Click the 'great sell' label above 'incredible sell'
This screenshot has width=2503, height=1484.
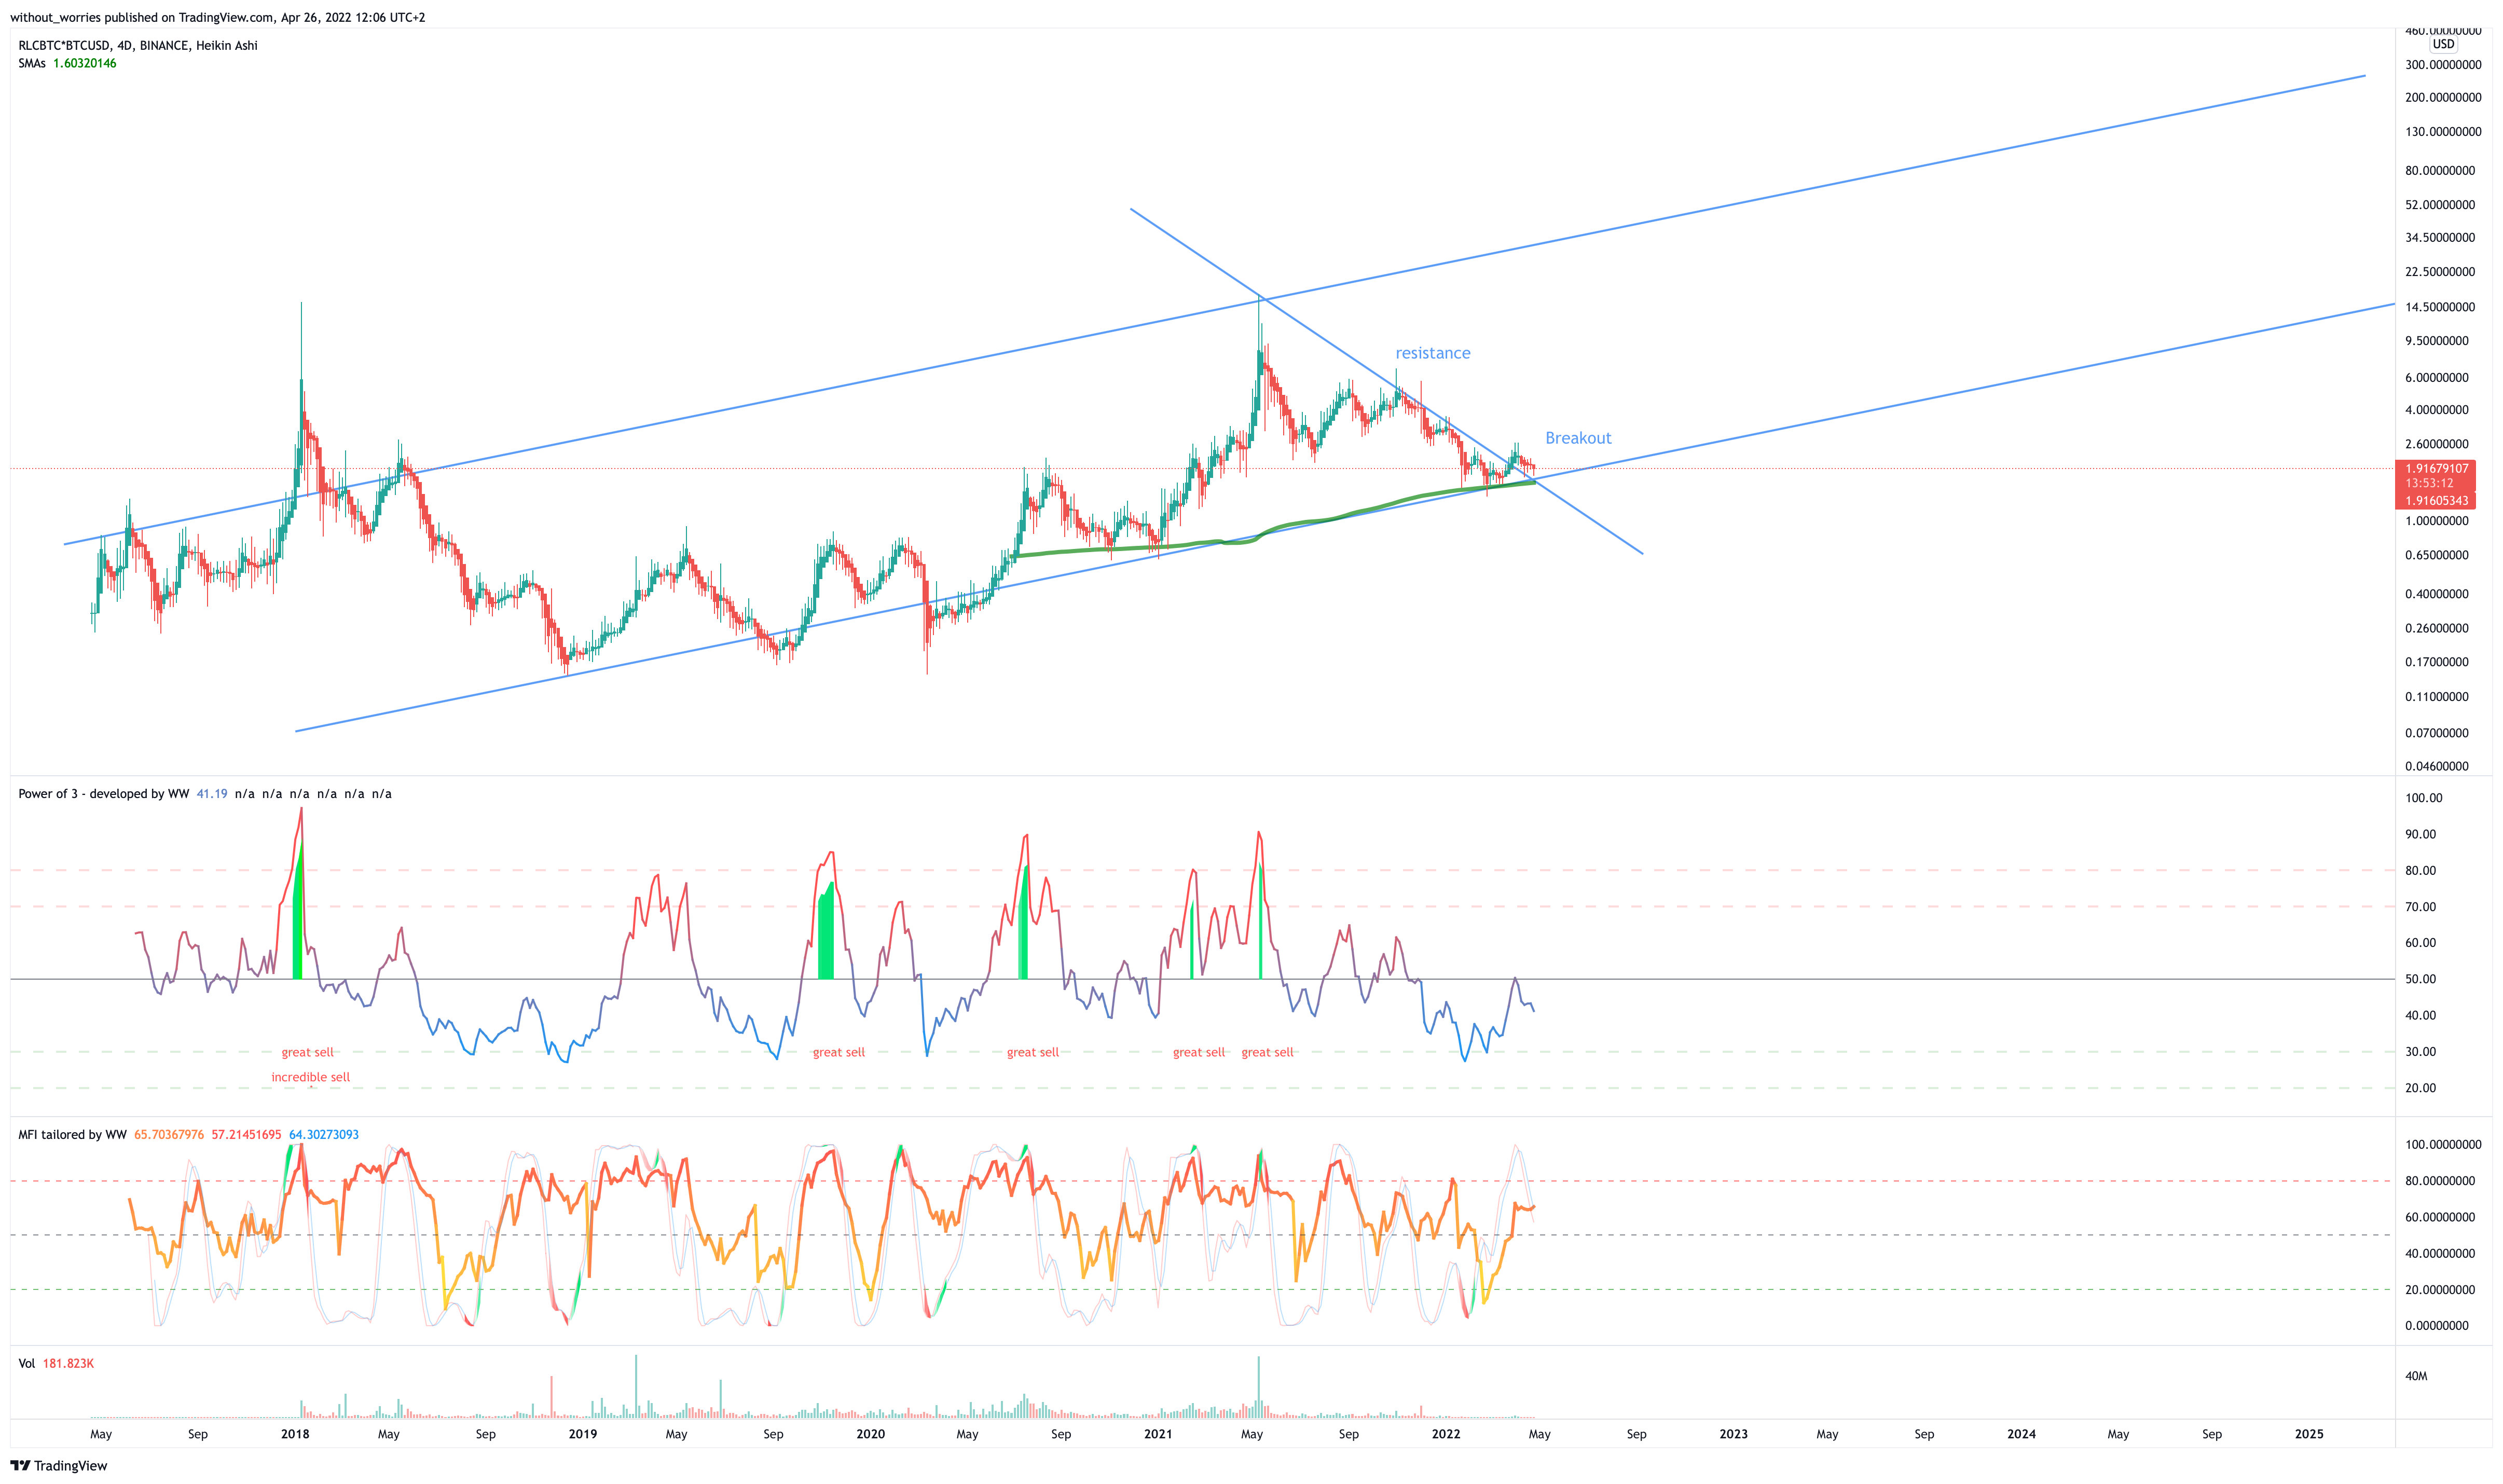click(x=308, y=1052)
